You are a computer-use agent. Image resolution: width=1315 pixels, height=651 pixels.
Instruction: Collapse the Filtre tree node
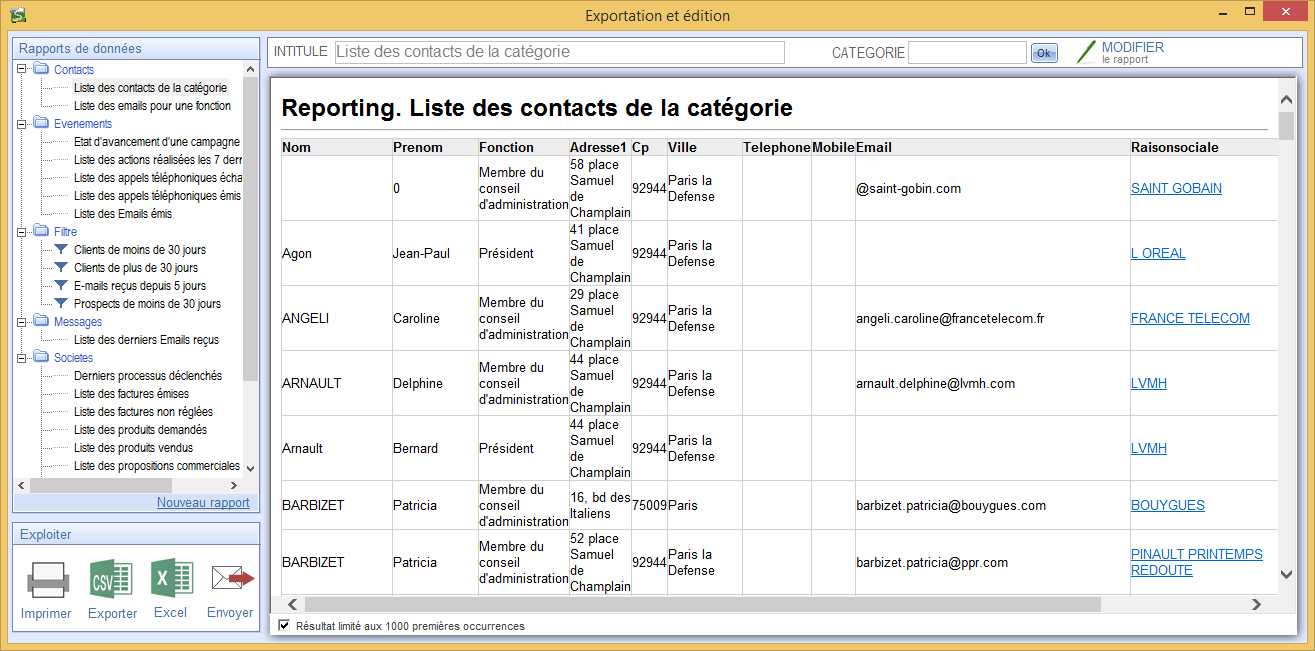point(22,232)
